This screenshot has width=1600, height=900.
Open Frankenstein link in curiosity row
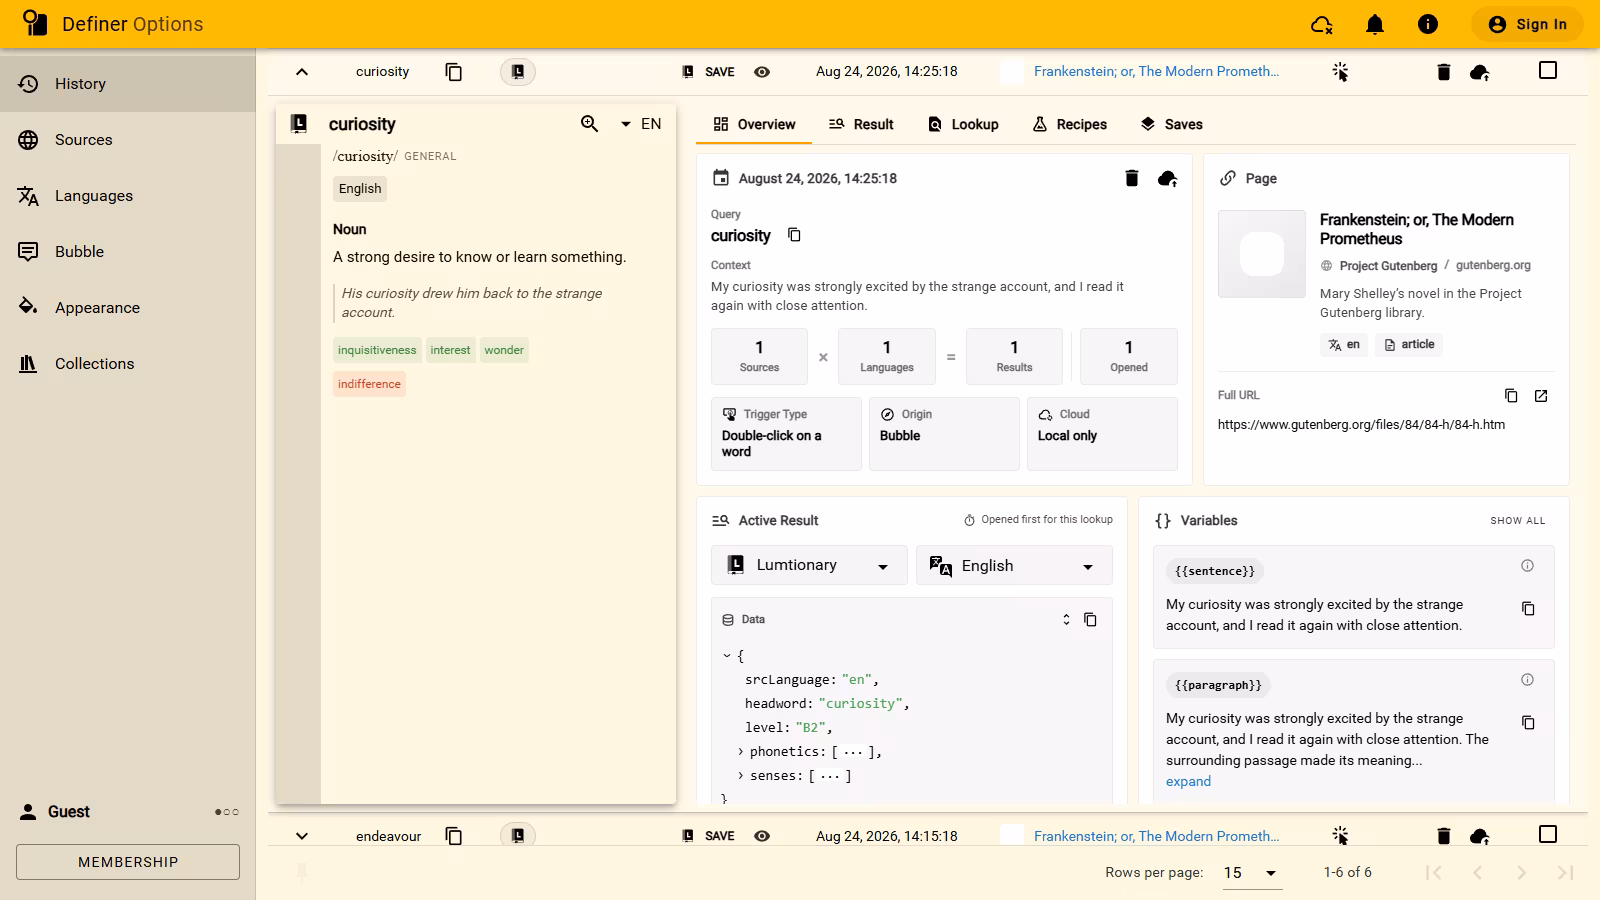click(x=1156, y=72)
